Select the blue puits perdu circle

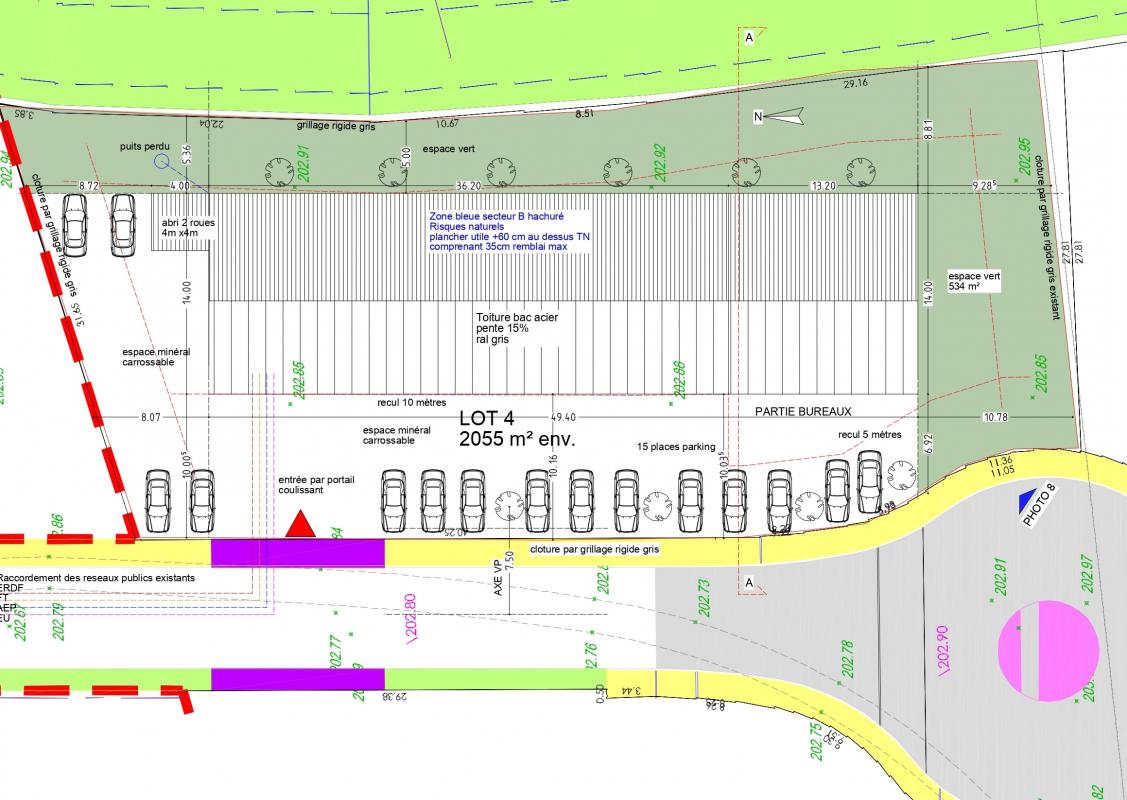pos(162,161)
